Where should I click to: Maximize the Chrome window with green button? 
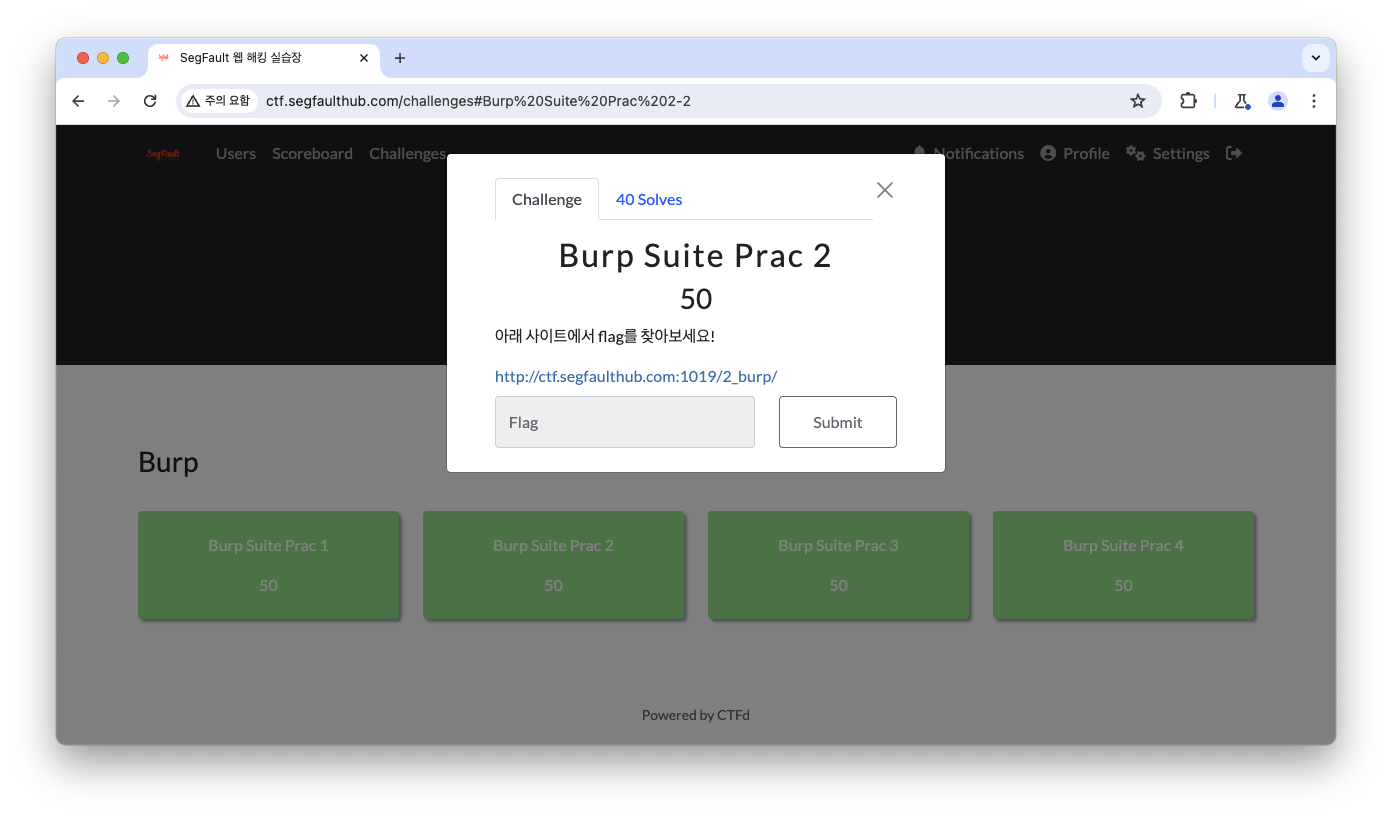(123, 58)
